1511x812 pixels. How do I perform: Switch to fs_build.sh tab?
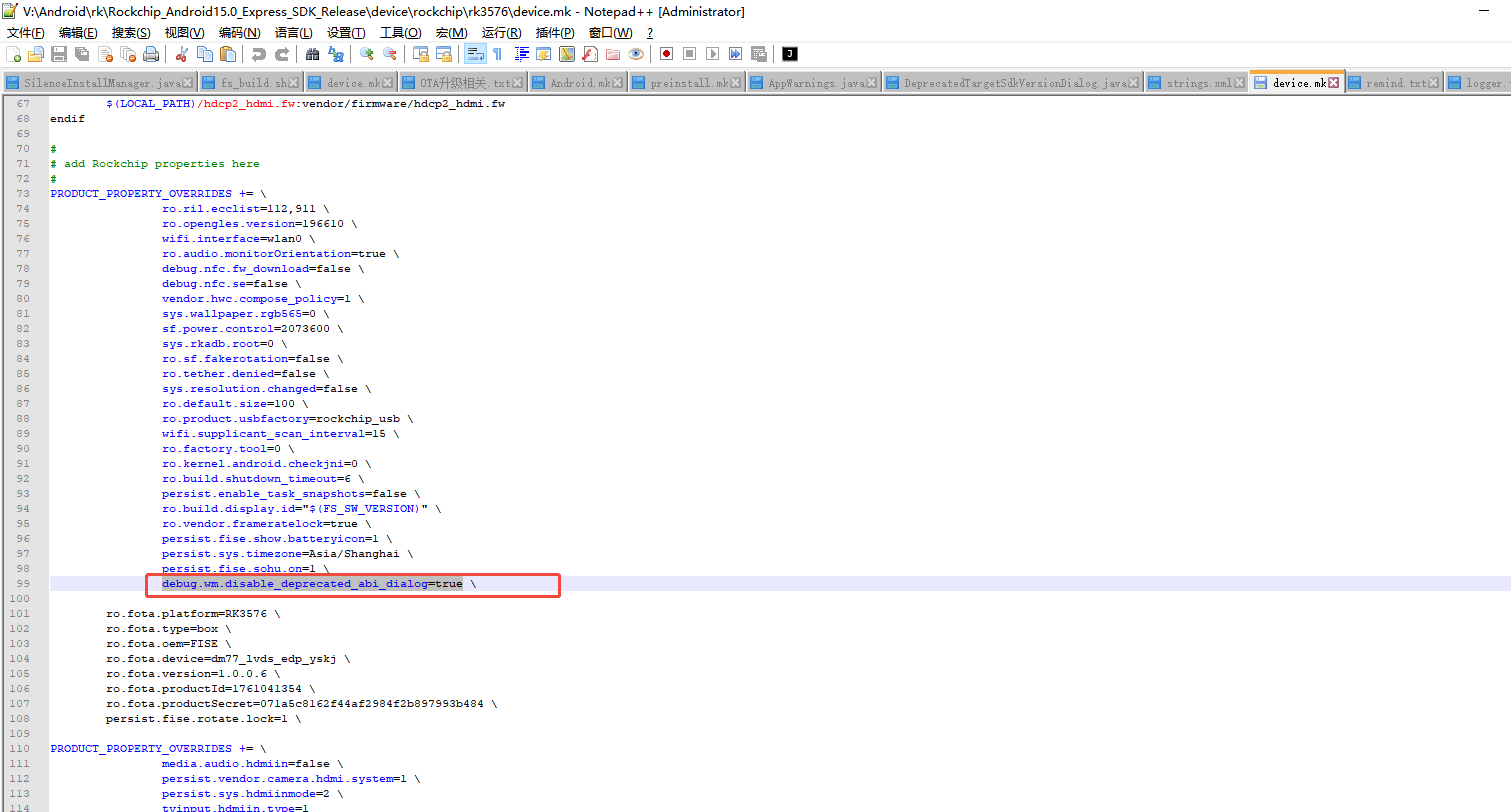(x=252, y=83)
